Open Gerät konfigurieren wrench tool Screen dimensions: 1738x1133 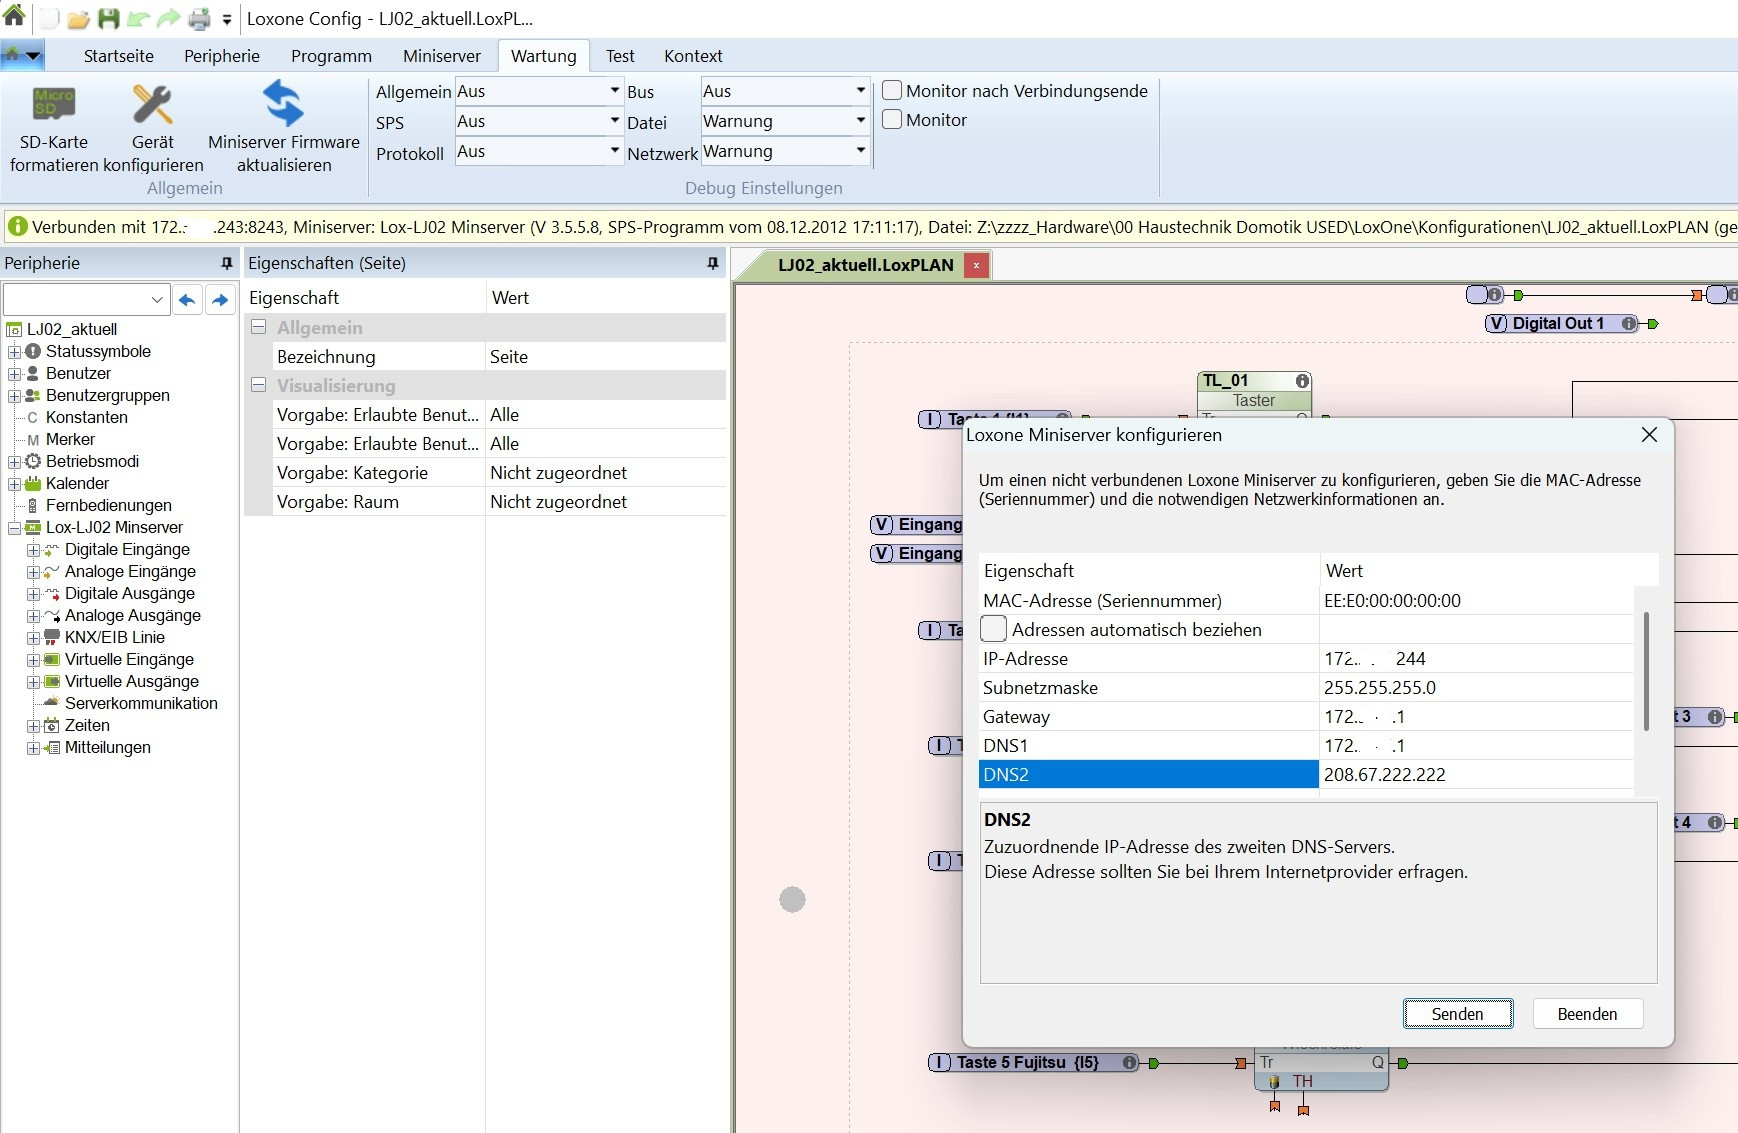(x=152, y=104)
